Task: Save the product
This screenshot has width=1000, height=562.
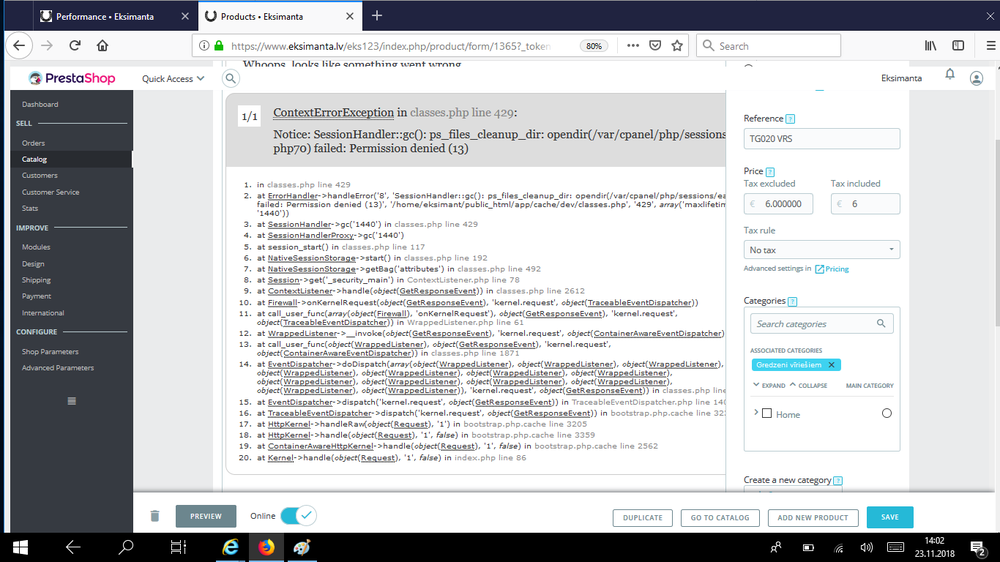Action: click(890, 517)
